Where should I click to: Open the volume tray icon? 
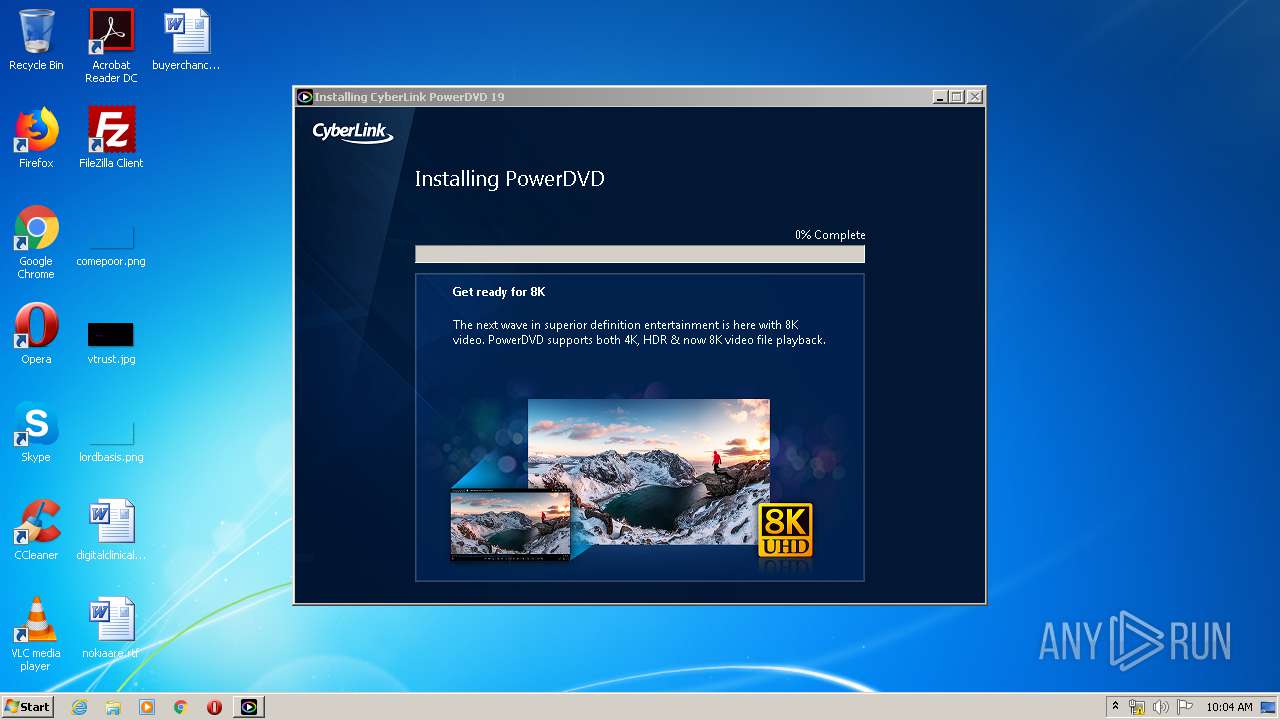click(1161, 707)
